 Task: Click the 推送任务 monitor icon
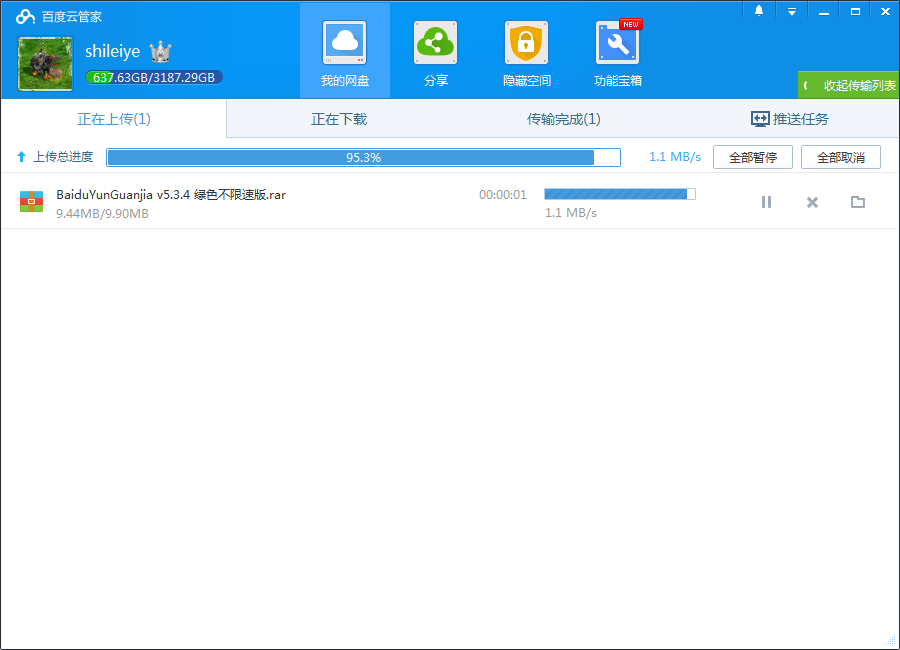pyautogui.click(x=760, y=119)
